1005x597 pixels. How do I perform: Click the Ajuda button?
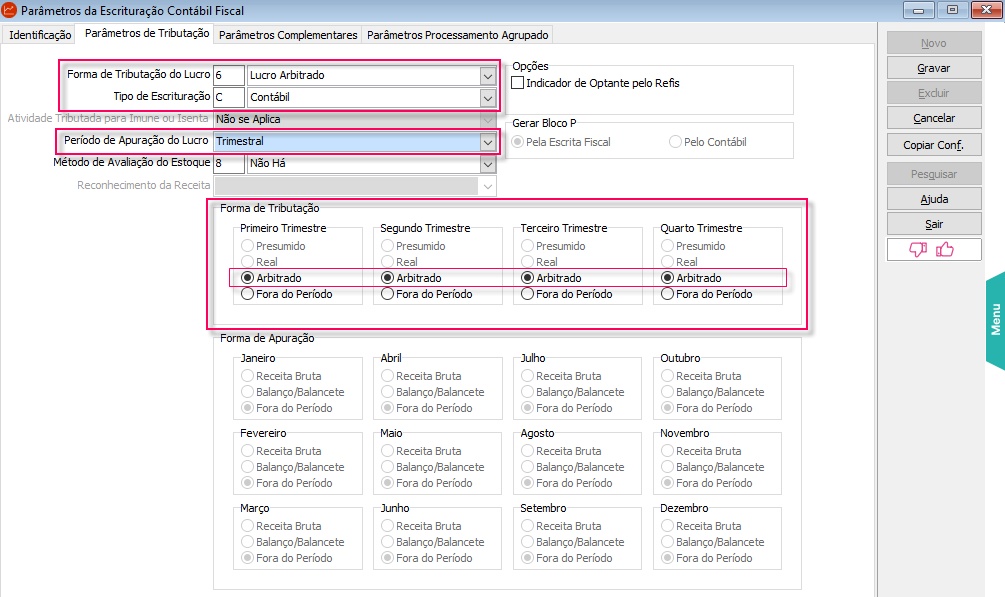point(933,199)
